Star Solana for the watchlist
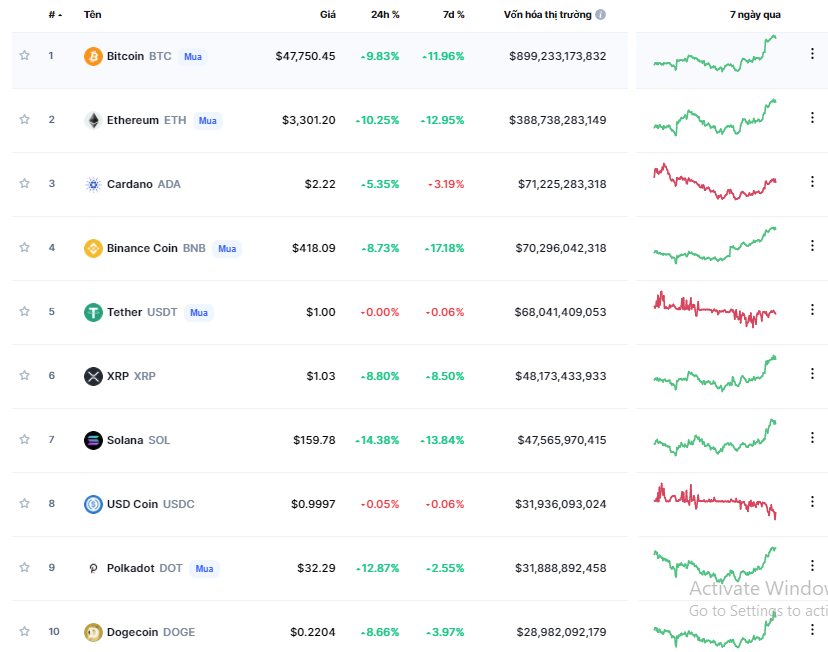Viewport: 828px width, 652px height. [24, 439]
